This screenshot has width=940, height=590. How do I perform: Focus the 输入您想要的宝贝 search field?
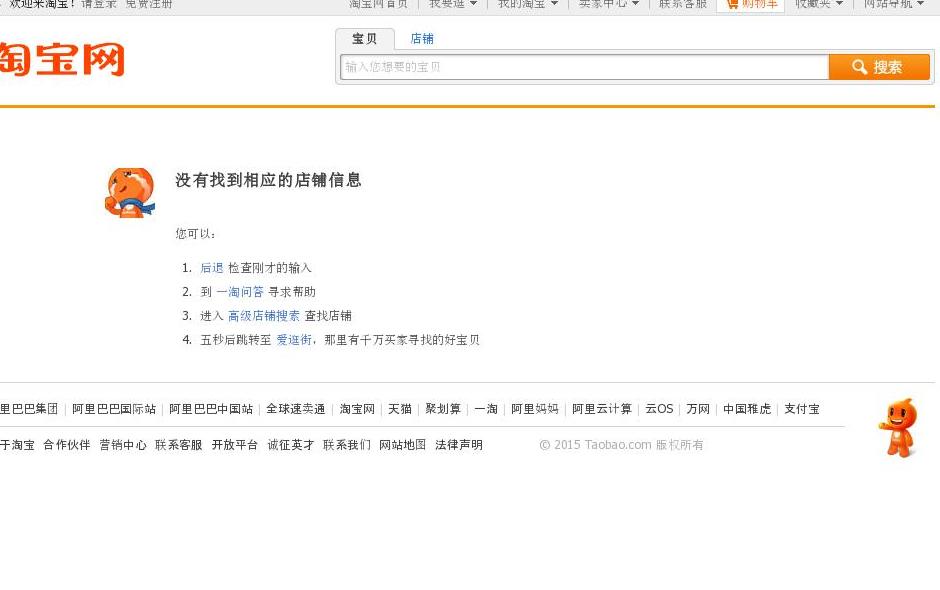click(585, 67)
